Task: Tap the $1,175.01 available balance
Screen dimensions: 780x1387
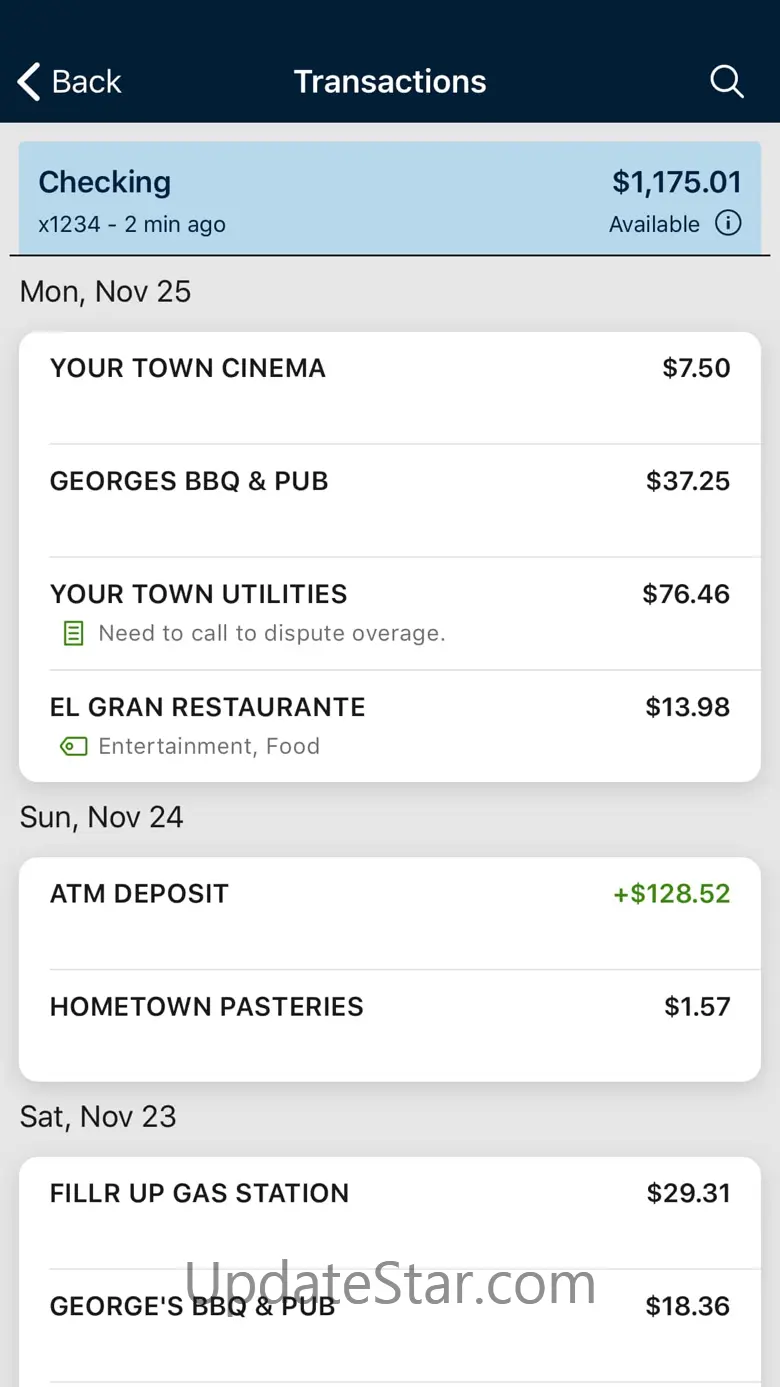Action: click(x=677, y=182)
